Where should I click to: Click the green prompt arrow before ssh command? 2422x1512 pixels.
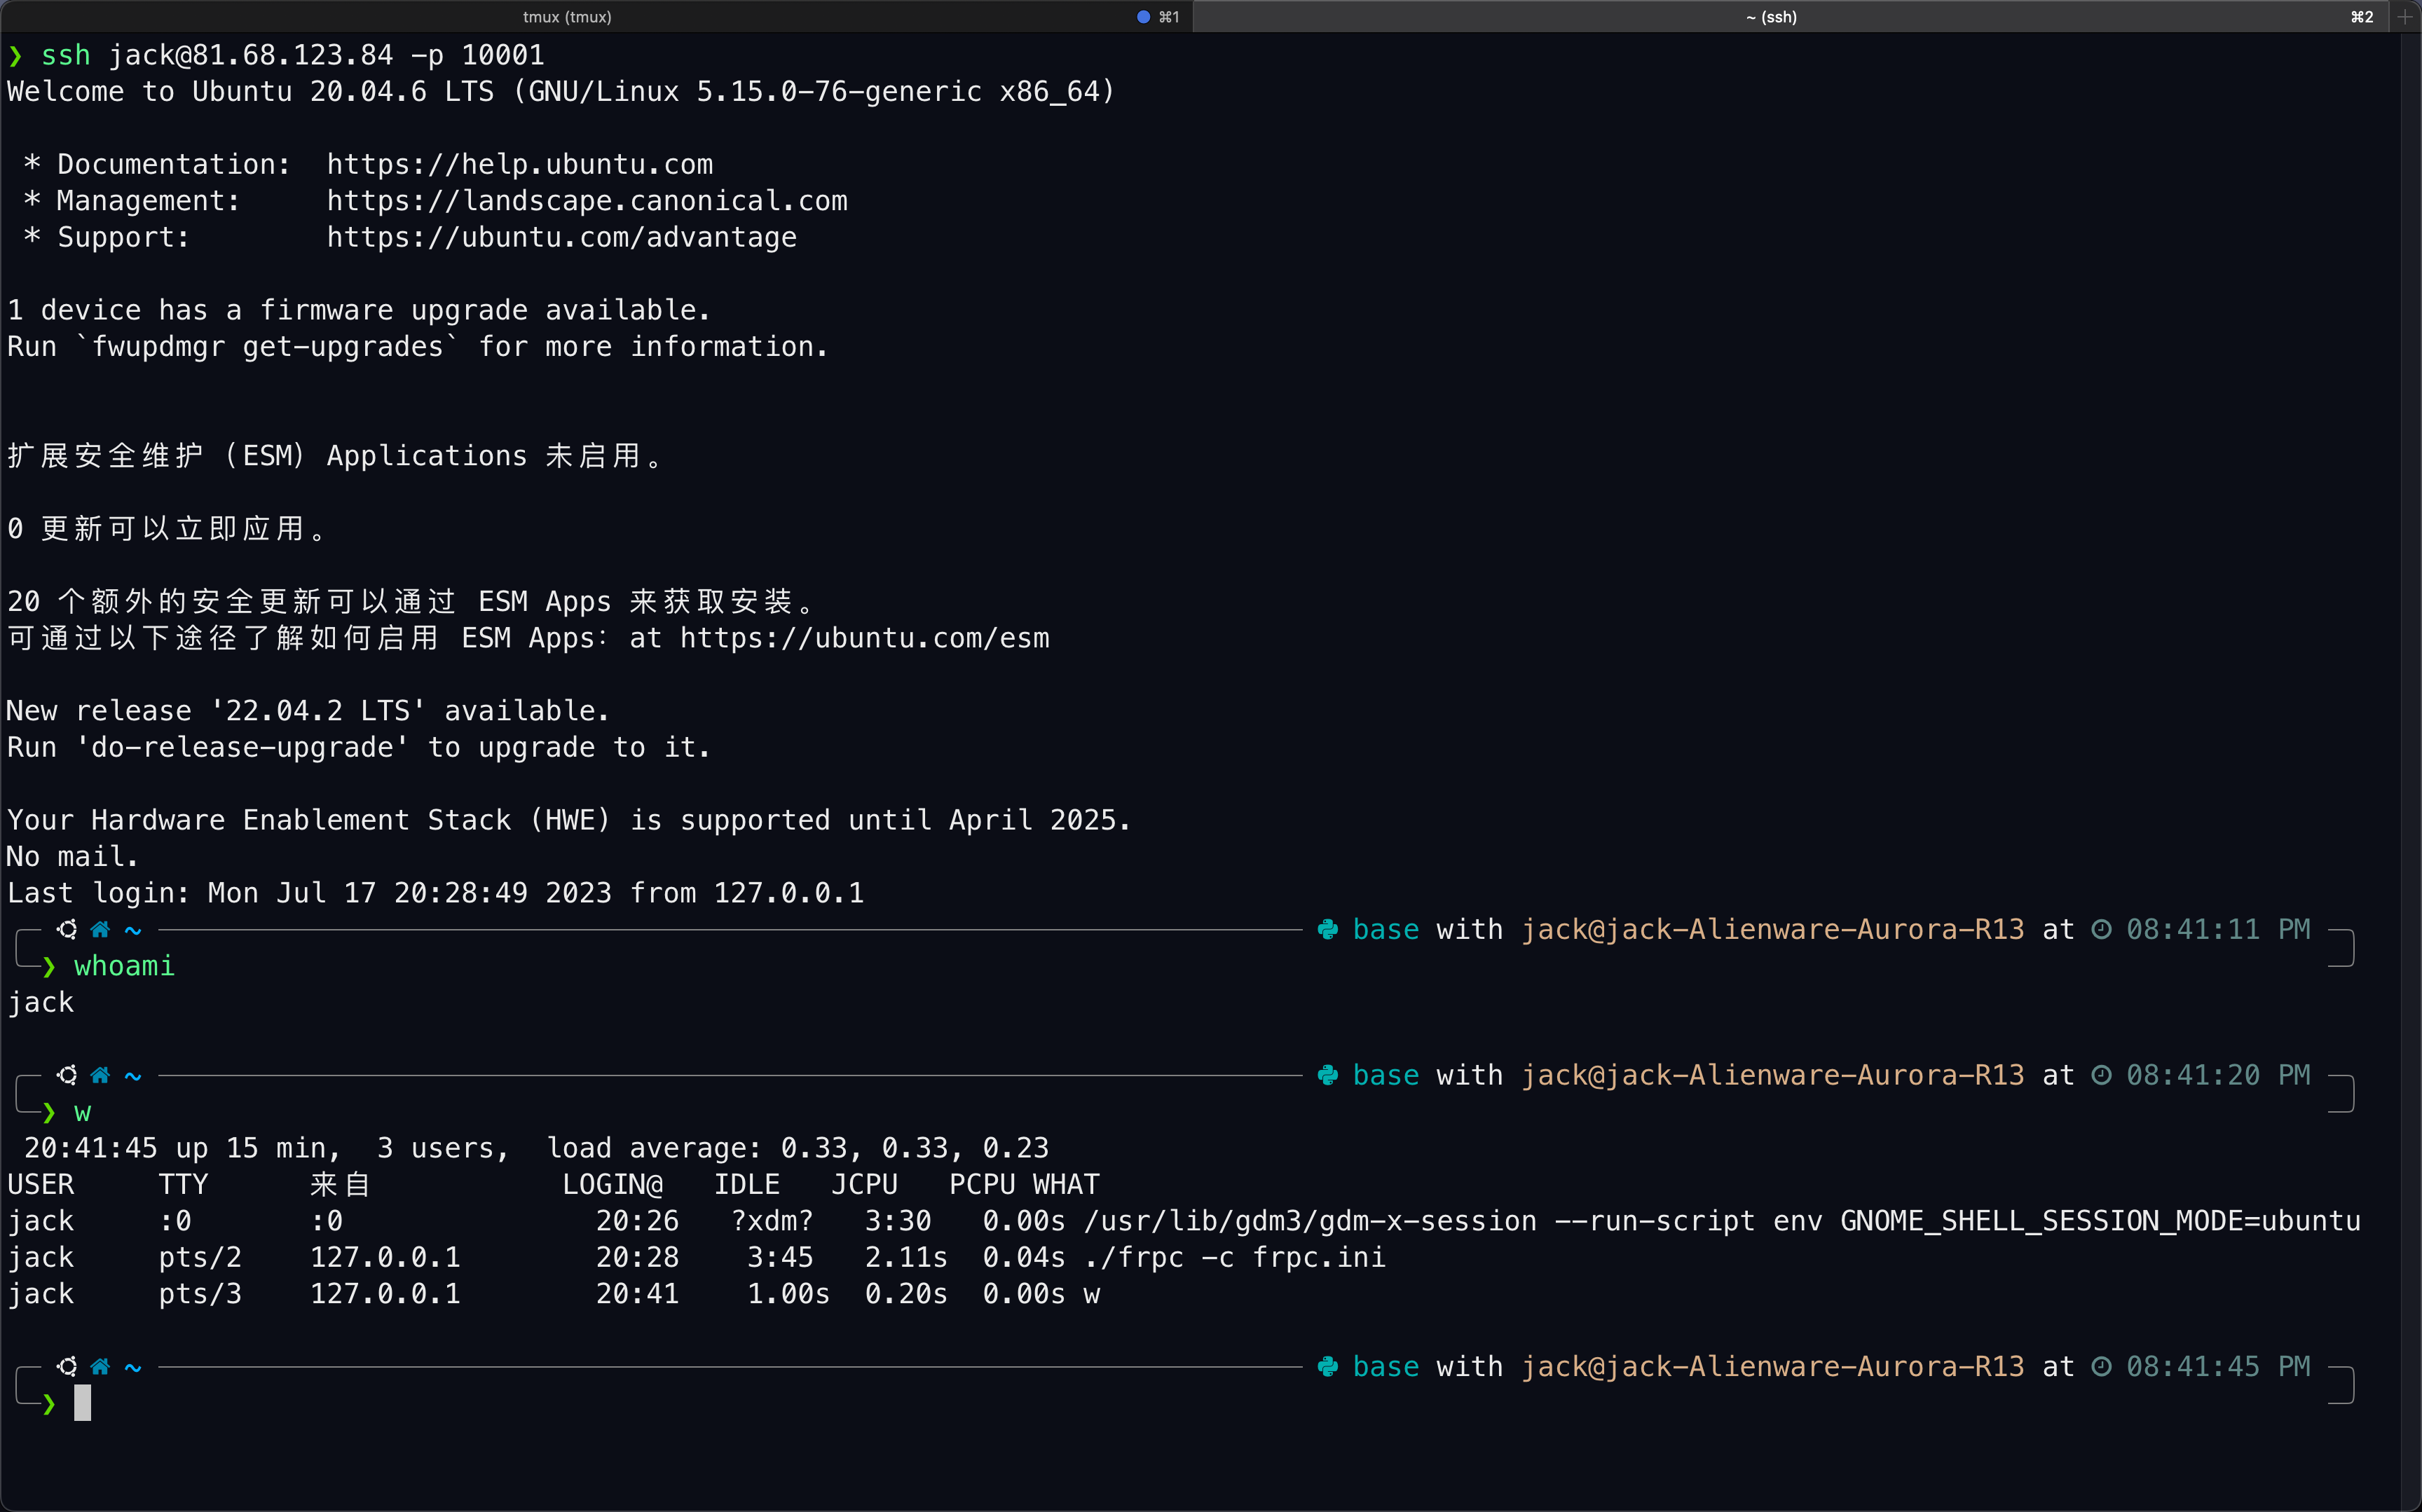[15, 56]
